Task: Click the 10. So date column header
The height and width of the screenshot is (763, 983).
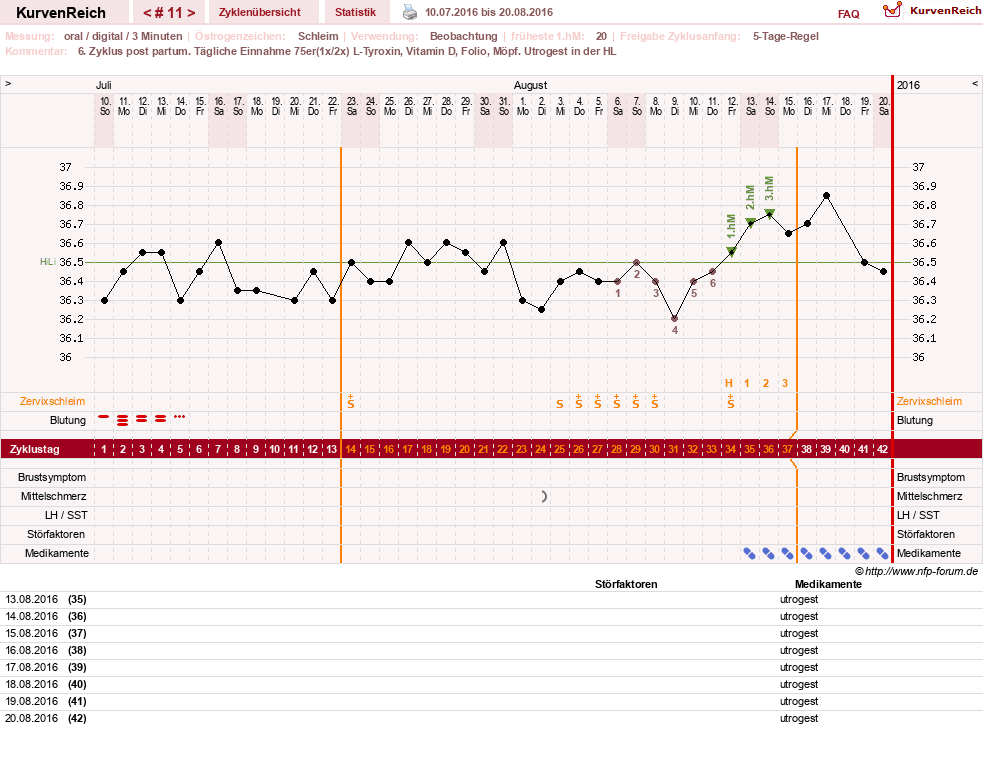Action: click(x=105, y=106)
